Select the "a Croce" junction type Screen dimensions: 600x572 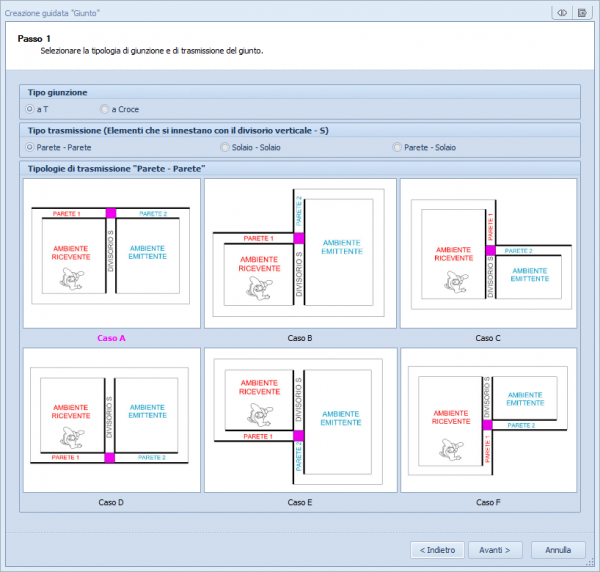[105, 108]
